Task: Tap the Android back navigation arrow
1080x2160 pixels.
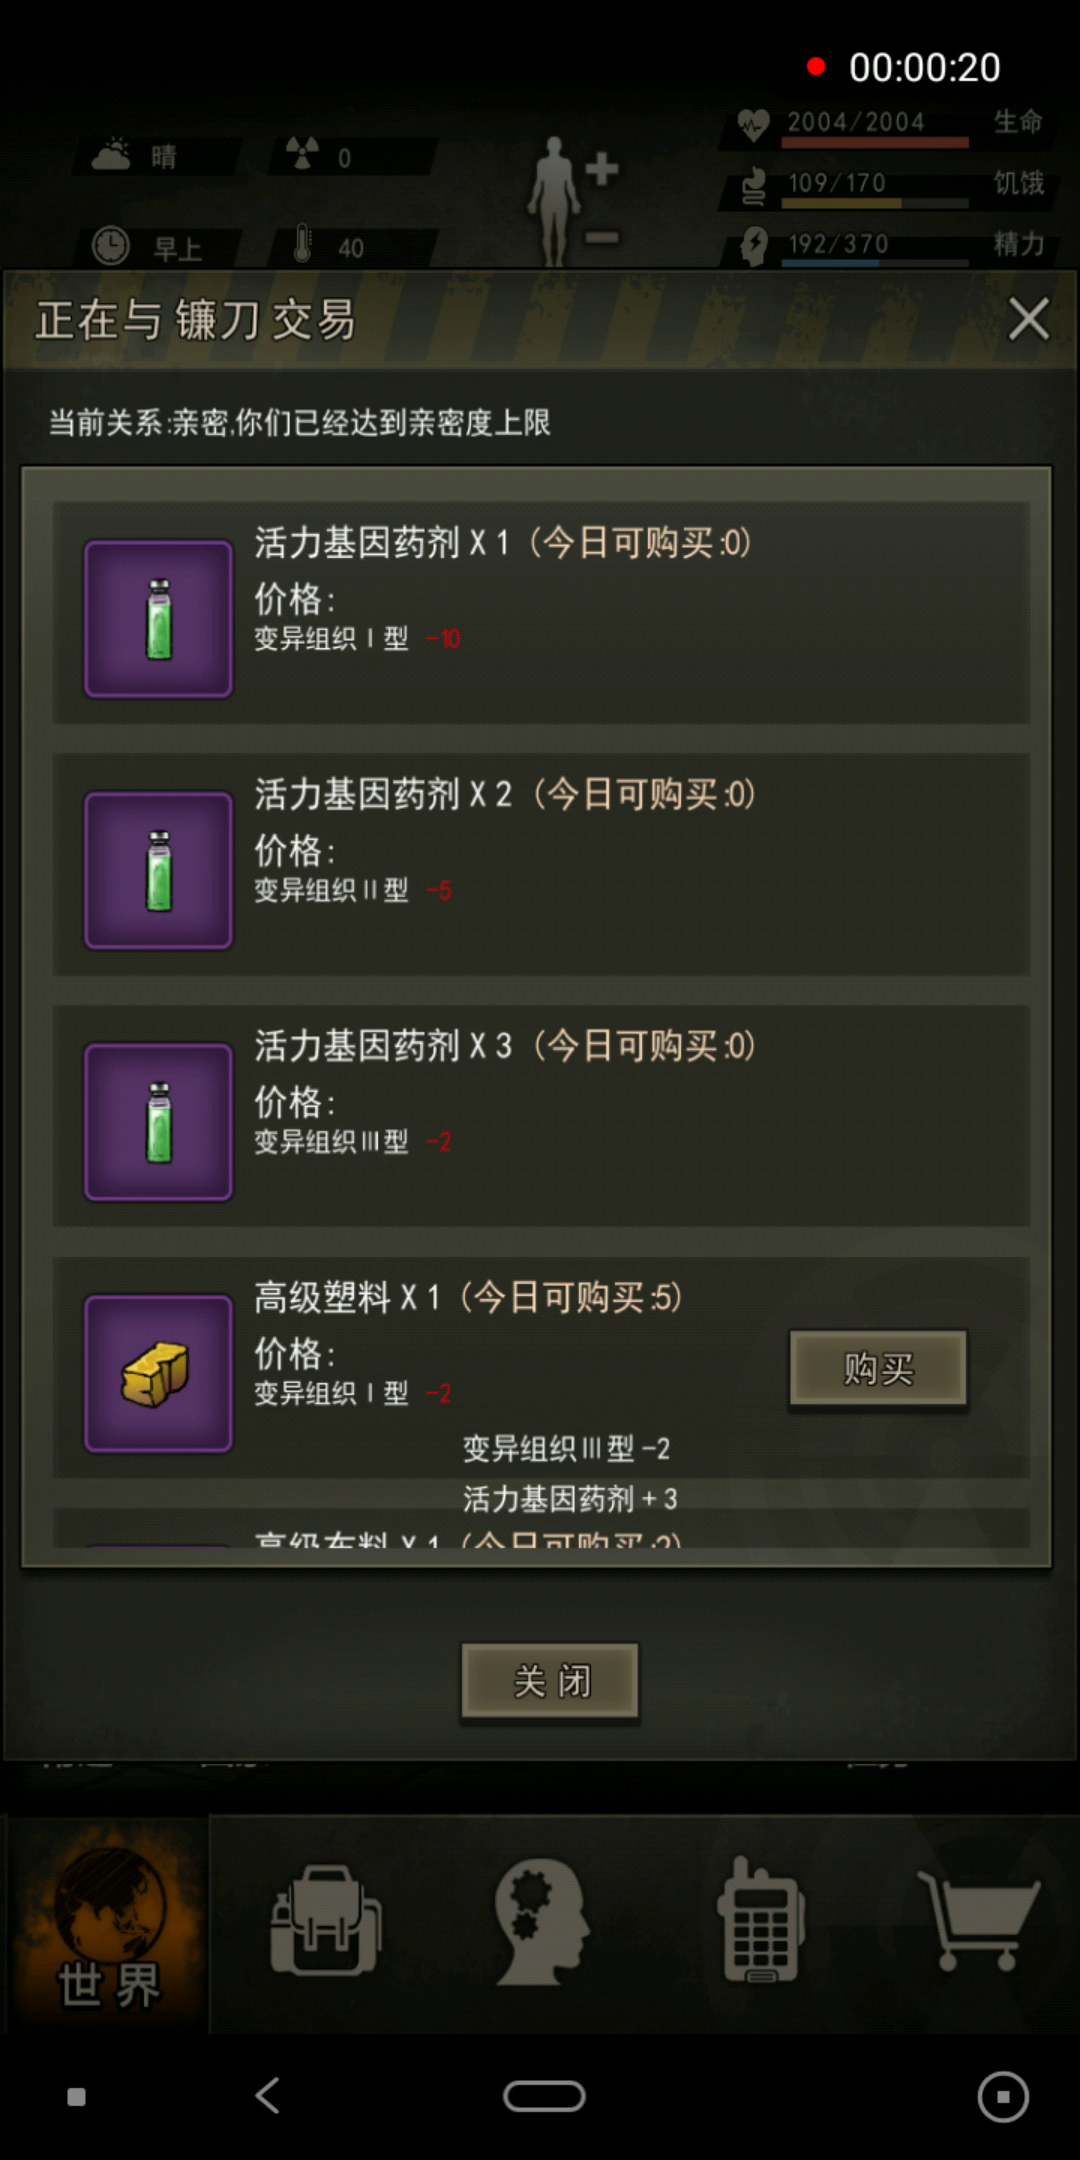Action: point(268,2095)
